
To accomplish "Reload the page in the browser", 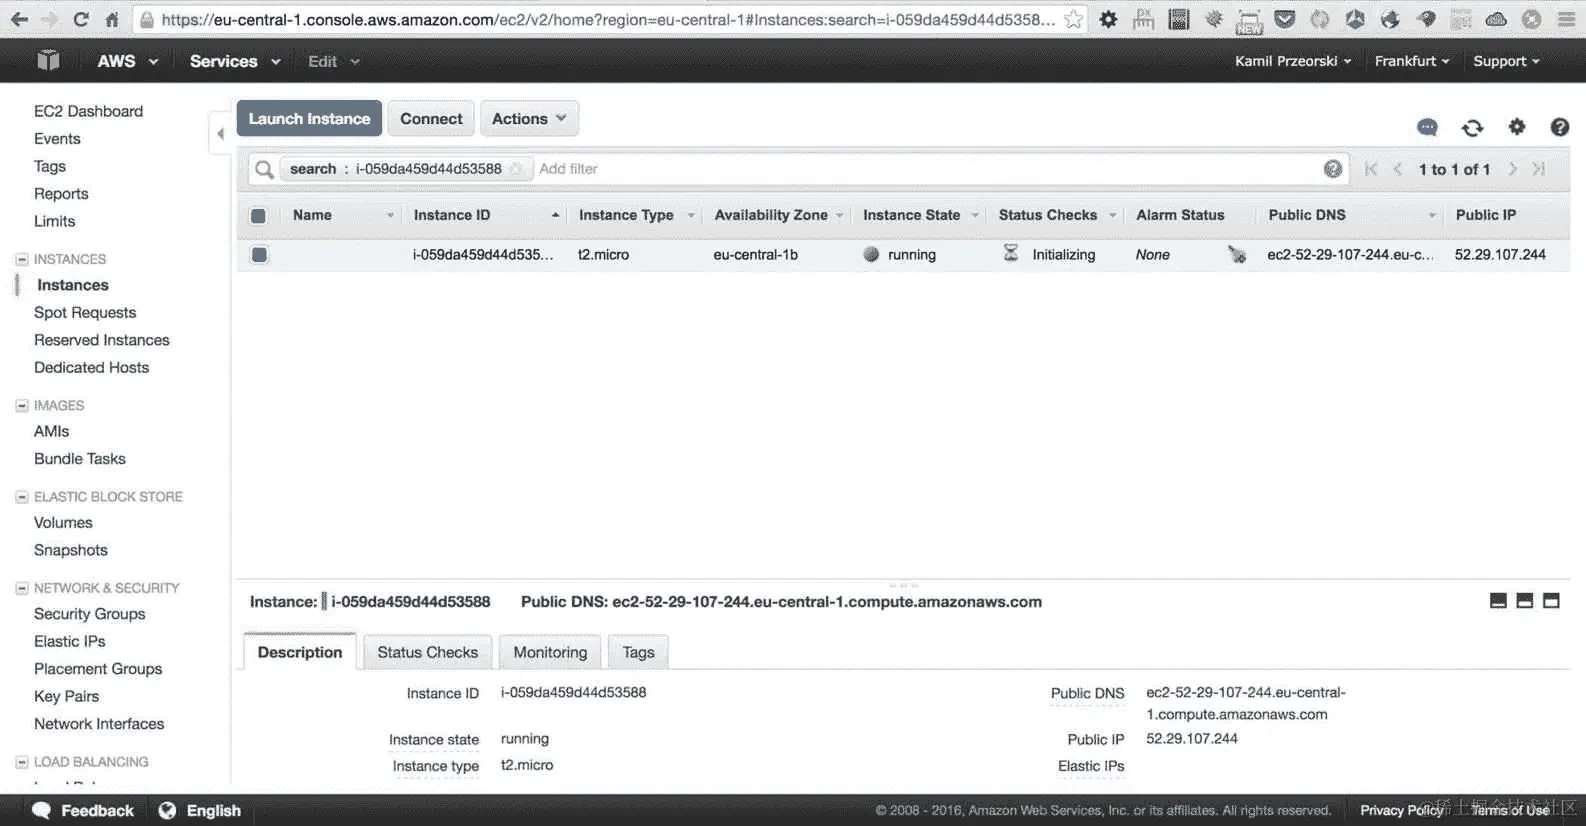I will pyautogui.click(x=81, y=19).
